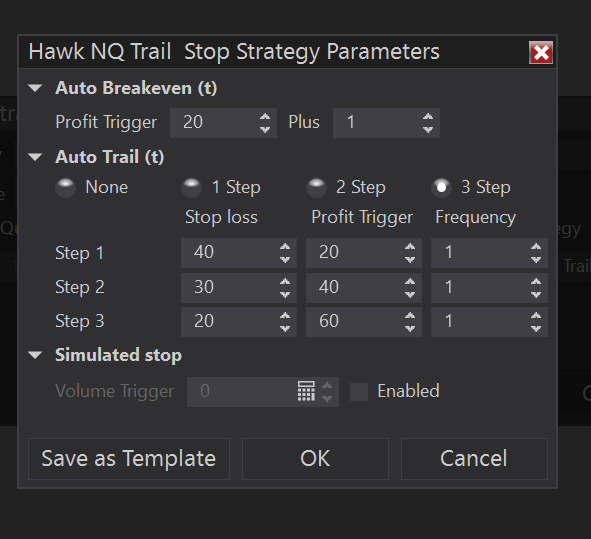This screenshot has height=539, width=591.
Task: Increase the Auto Breakeven Profit Trigger value
Action: [x=265, y=116]
